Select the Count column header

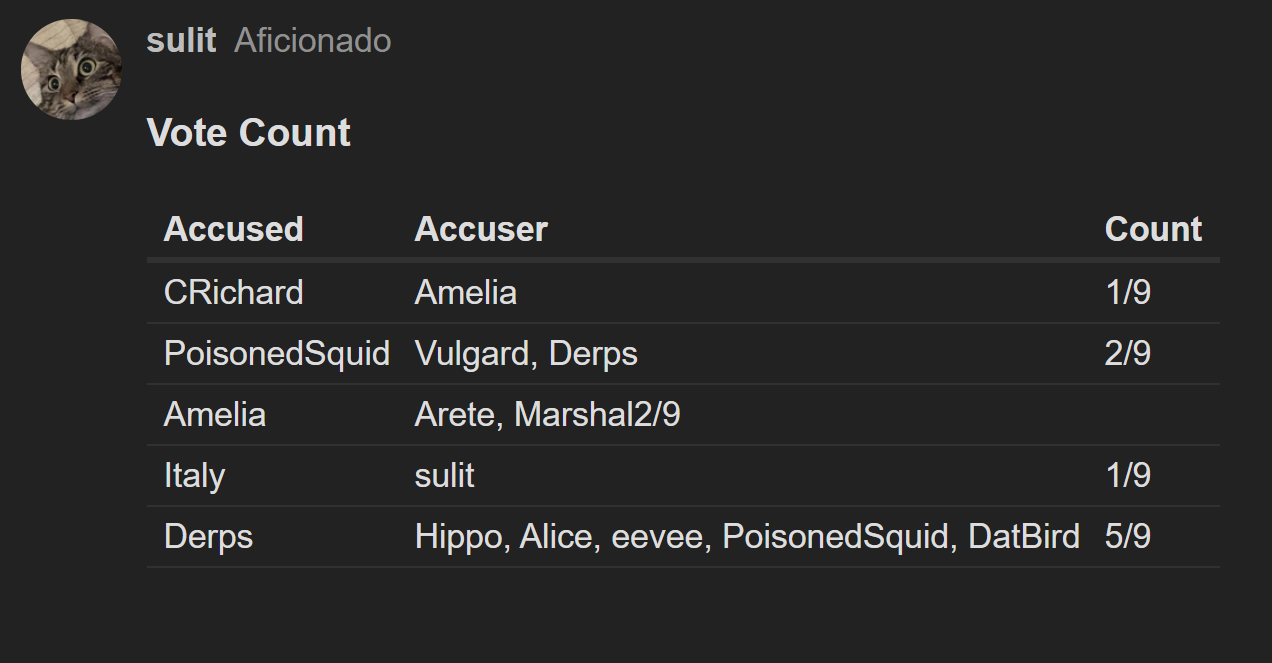[x=1153, y=229]
